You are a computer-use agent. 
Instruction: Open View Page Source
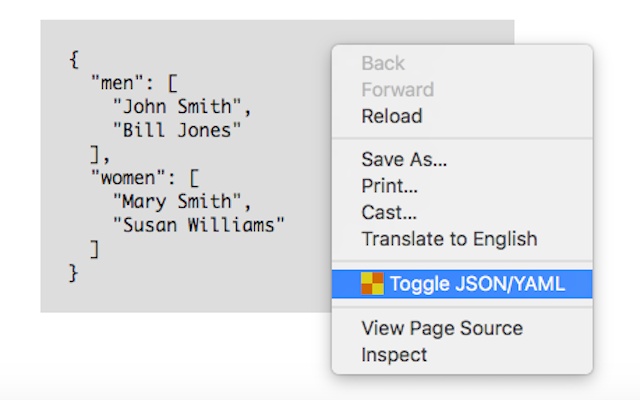point(442,328)
